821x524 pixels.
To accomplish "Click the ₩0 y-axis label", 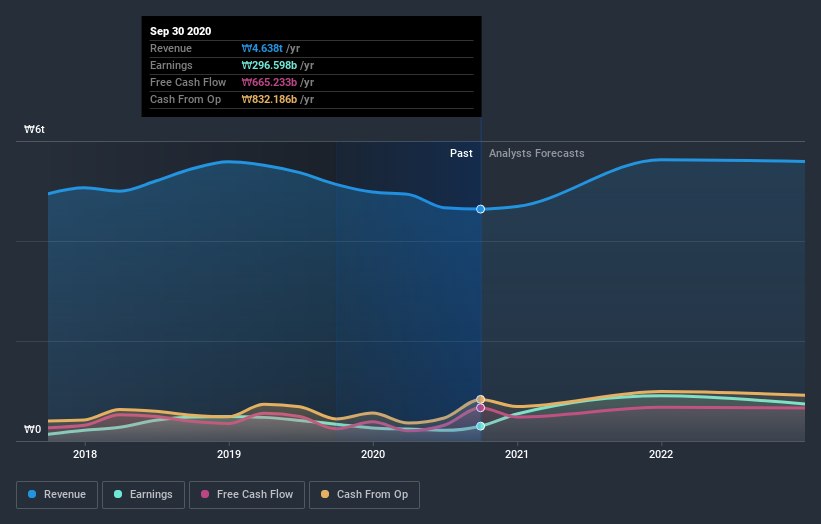I will pos(32,429).
